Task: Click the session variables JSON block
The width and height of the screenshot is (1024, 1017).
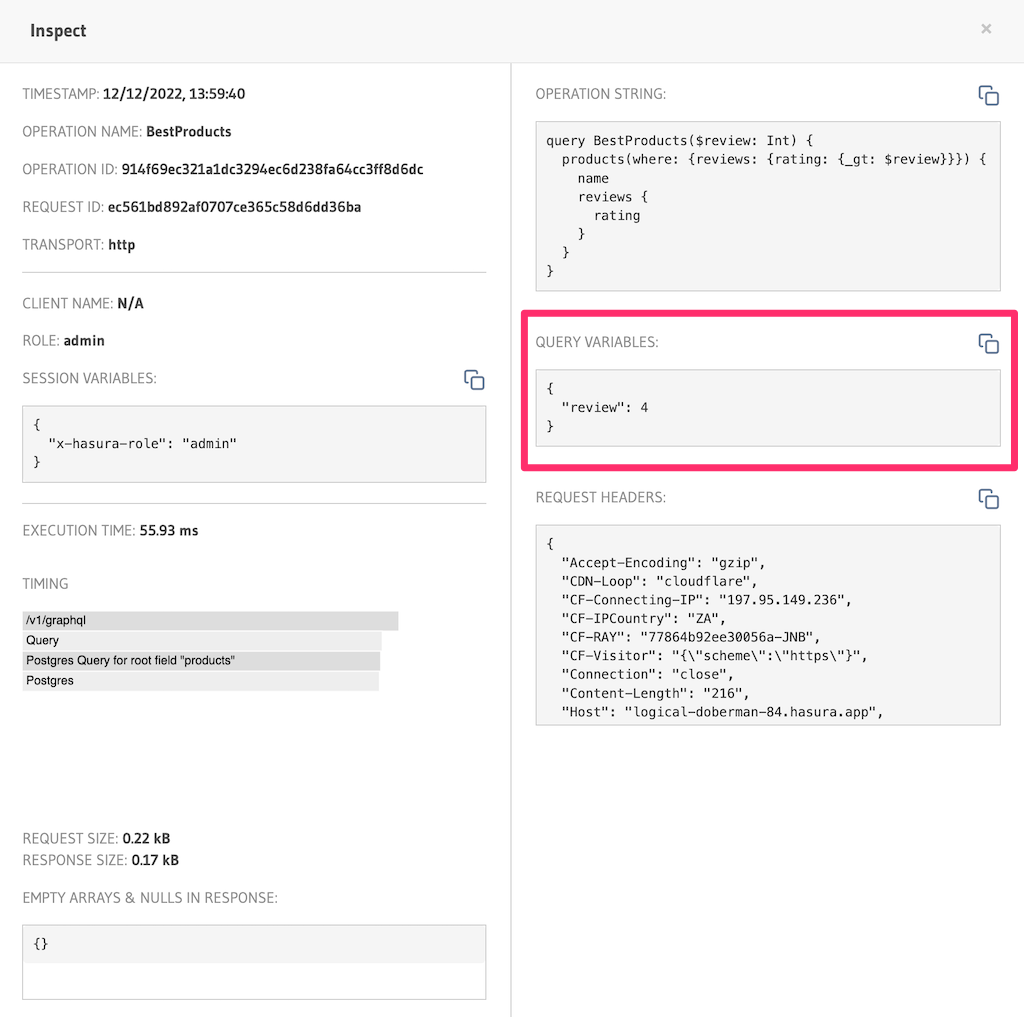Action: (254, 443)
